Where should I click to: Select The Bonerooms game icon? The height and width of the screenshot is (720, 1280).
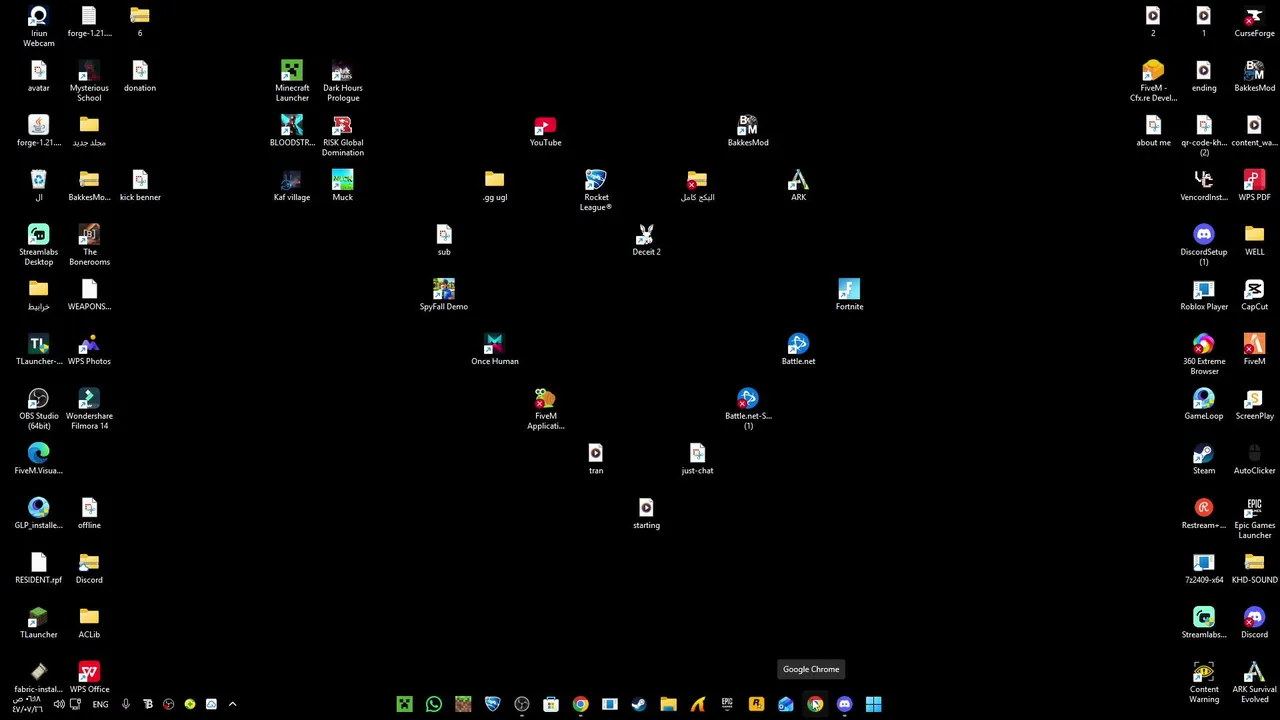tap(89, 245)
